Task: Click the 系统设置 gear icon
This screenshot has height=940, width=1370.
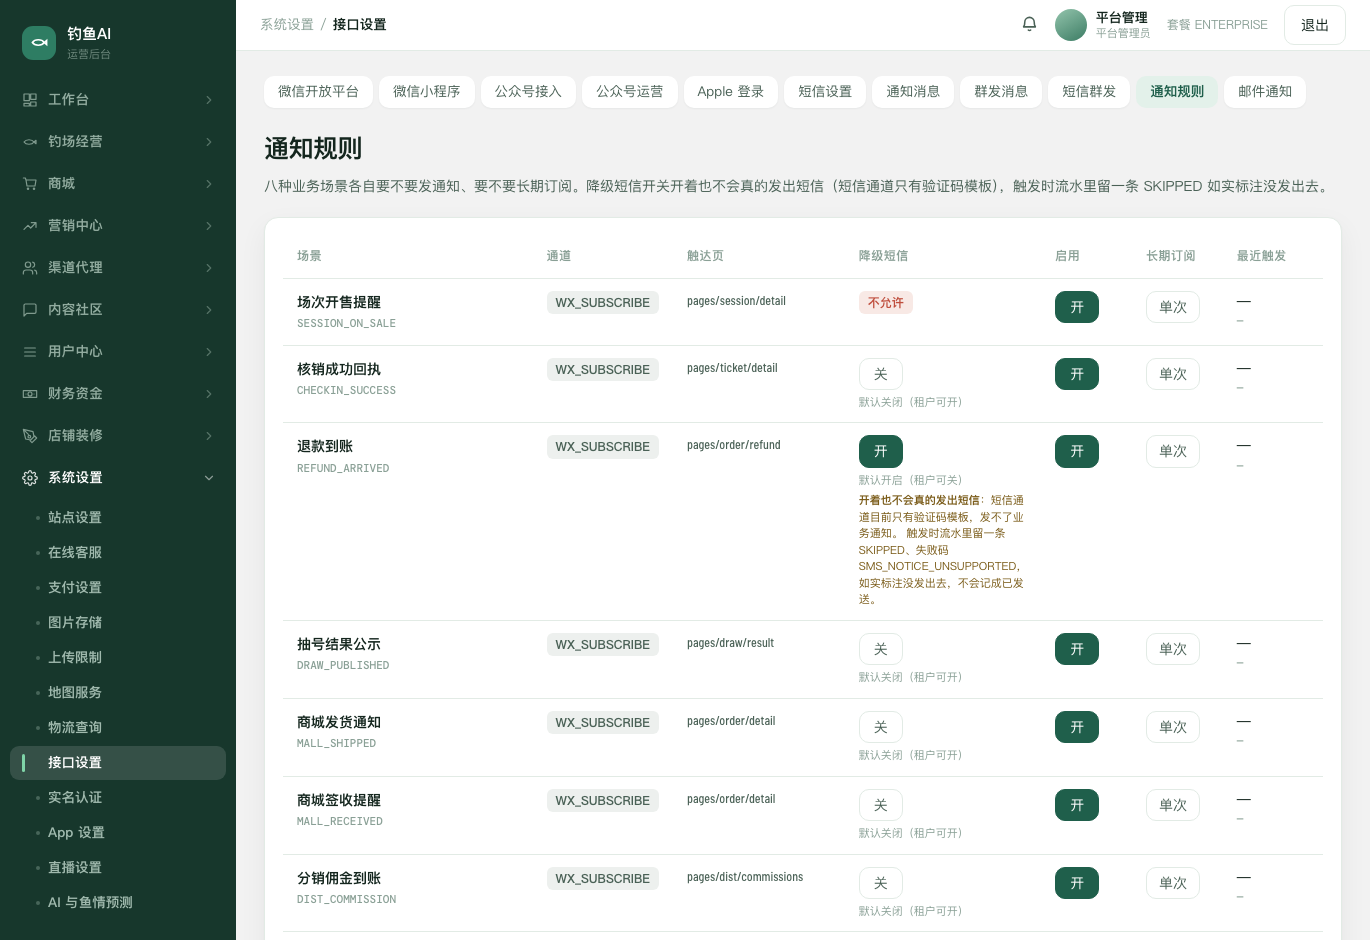Action: pos(30,478)
